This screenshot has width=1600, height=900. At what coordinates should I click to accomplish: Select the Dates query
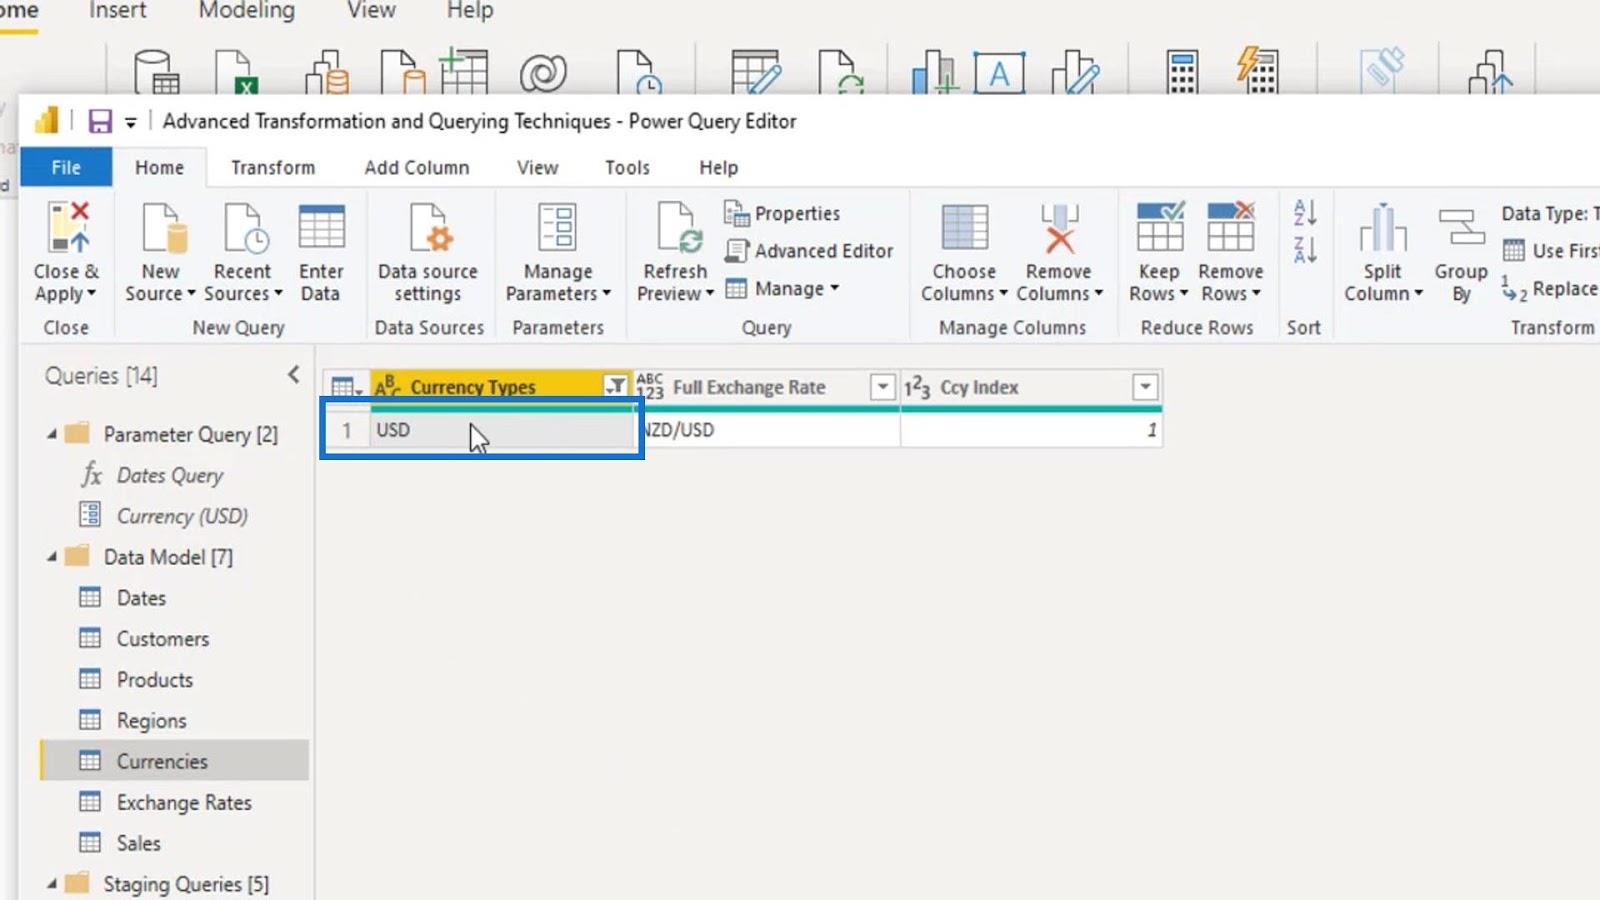point(141,598)
